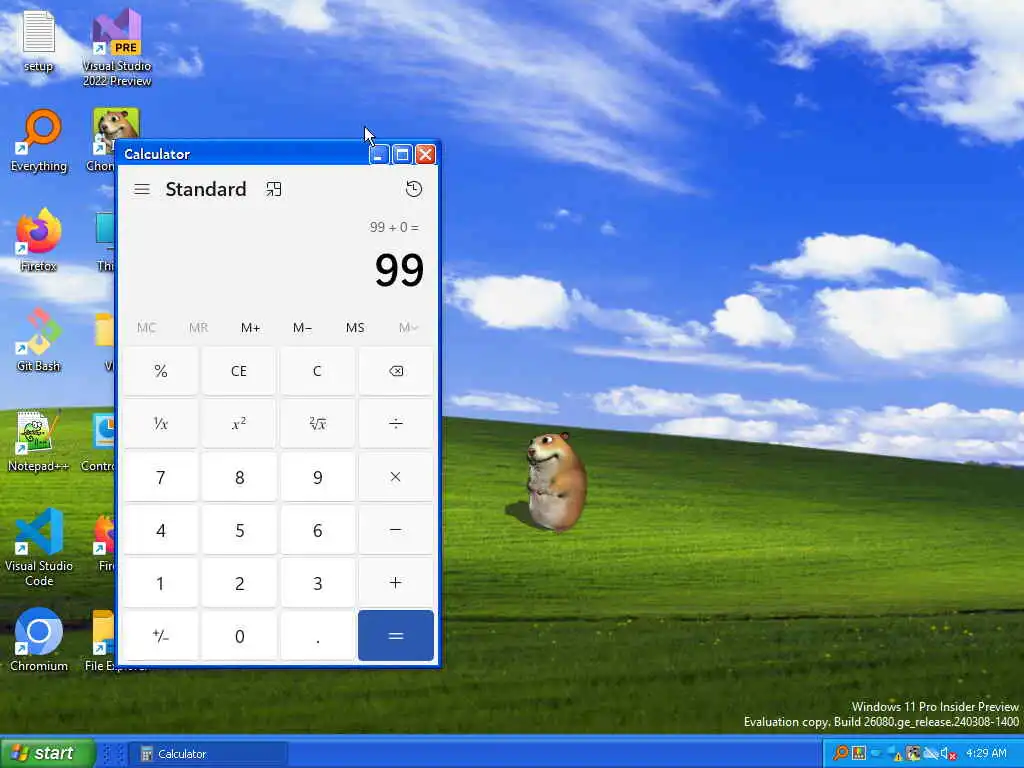
Task: Click digit 0 on keypad
Action: point(239,635)
